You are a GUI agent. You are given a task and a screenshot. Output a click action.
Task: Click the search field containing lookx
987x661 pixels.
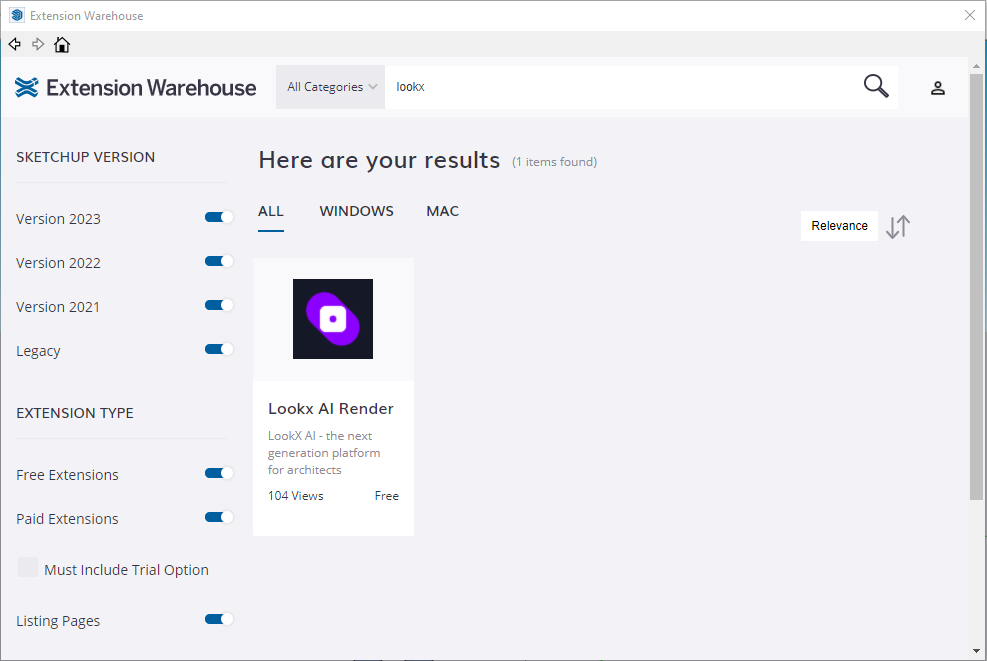pos(620,87)
